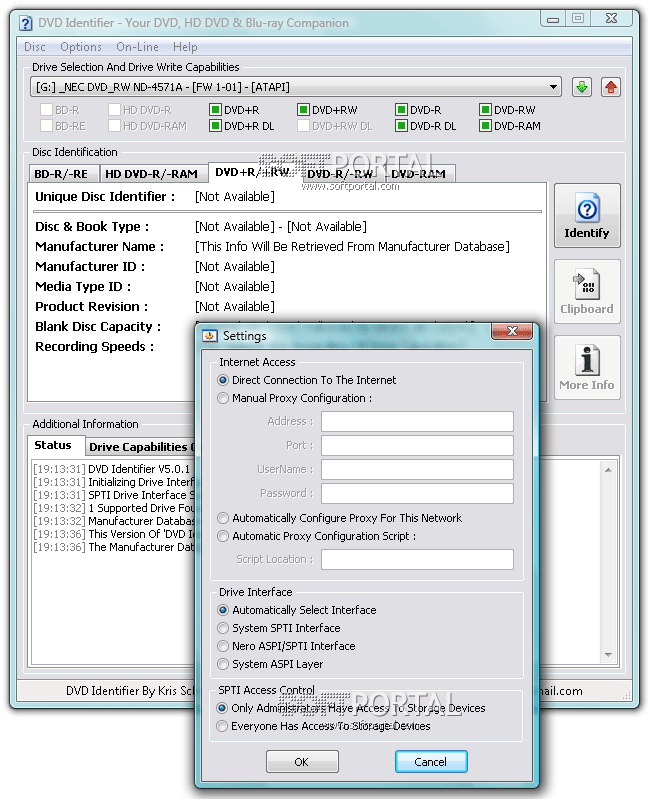Image resolution: width=648 pixels, height=799 pixels.
Task: Click the Unique Disc Identifier value
Action: click(x=235, y=197)
